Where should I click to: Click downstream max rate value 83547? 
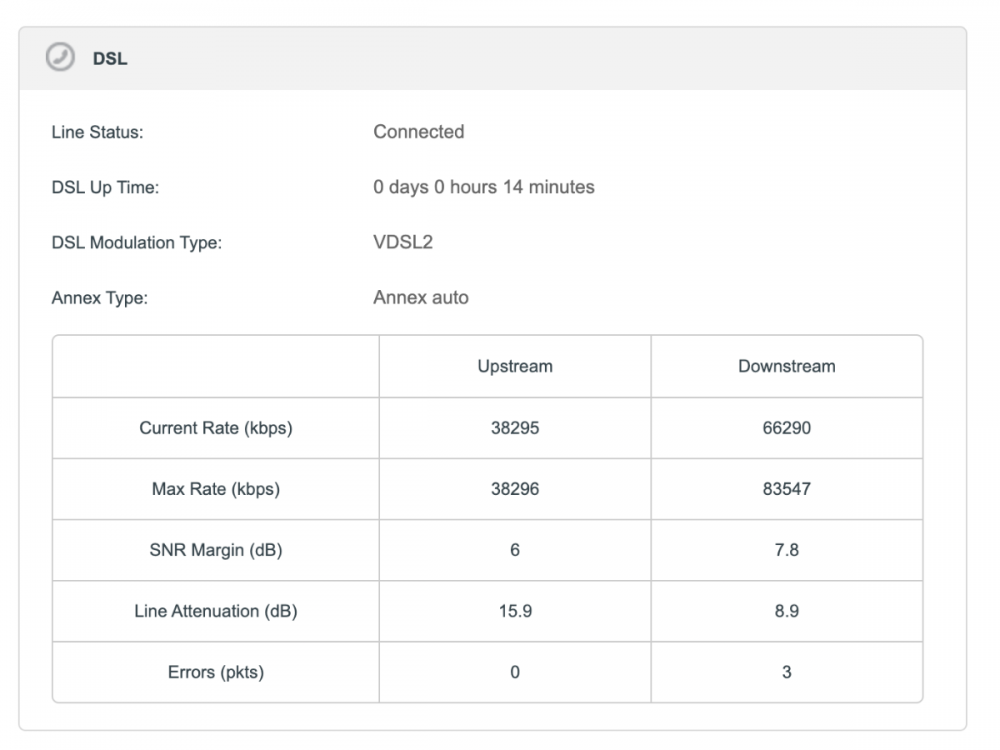786,489
